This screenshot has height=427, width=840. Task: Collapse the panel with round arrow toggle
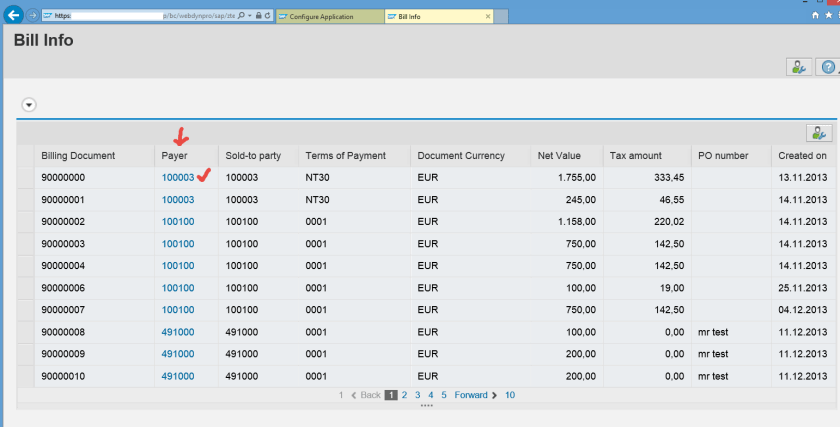pyautogui.click(x=29, y=104)
